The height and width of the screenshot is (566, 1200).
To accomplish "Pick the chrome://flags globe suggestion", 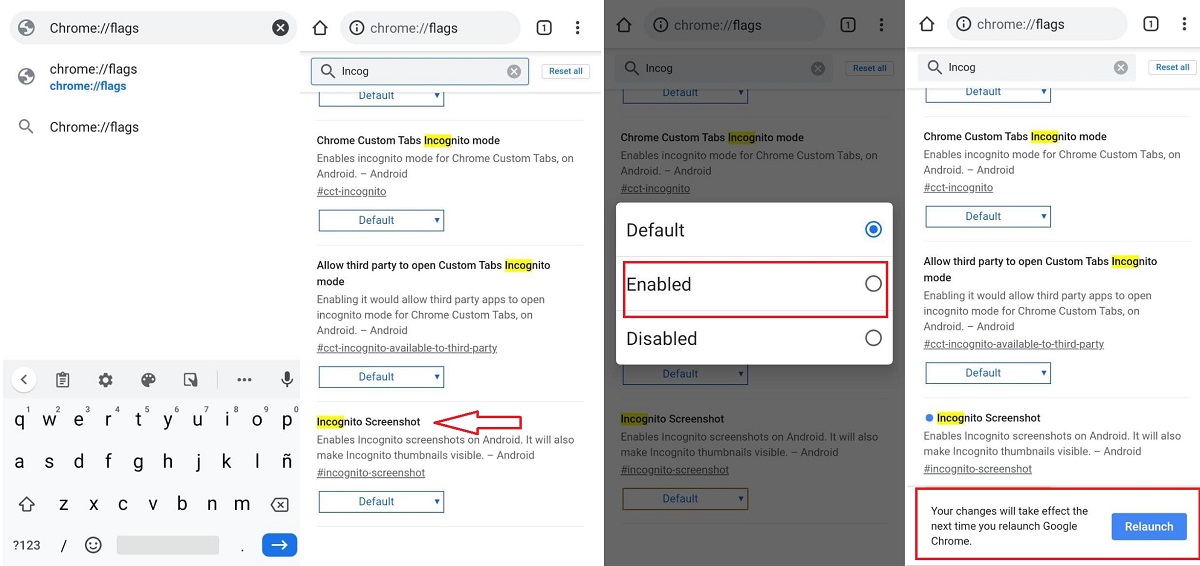I will coord(93,76).
